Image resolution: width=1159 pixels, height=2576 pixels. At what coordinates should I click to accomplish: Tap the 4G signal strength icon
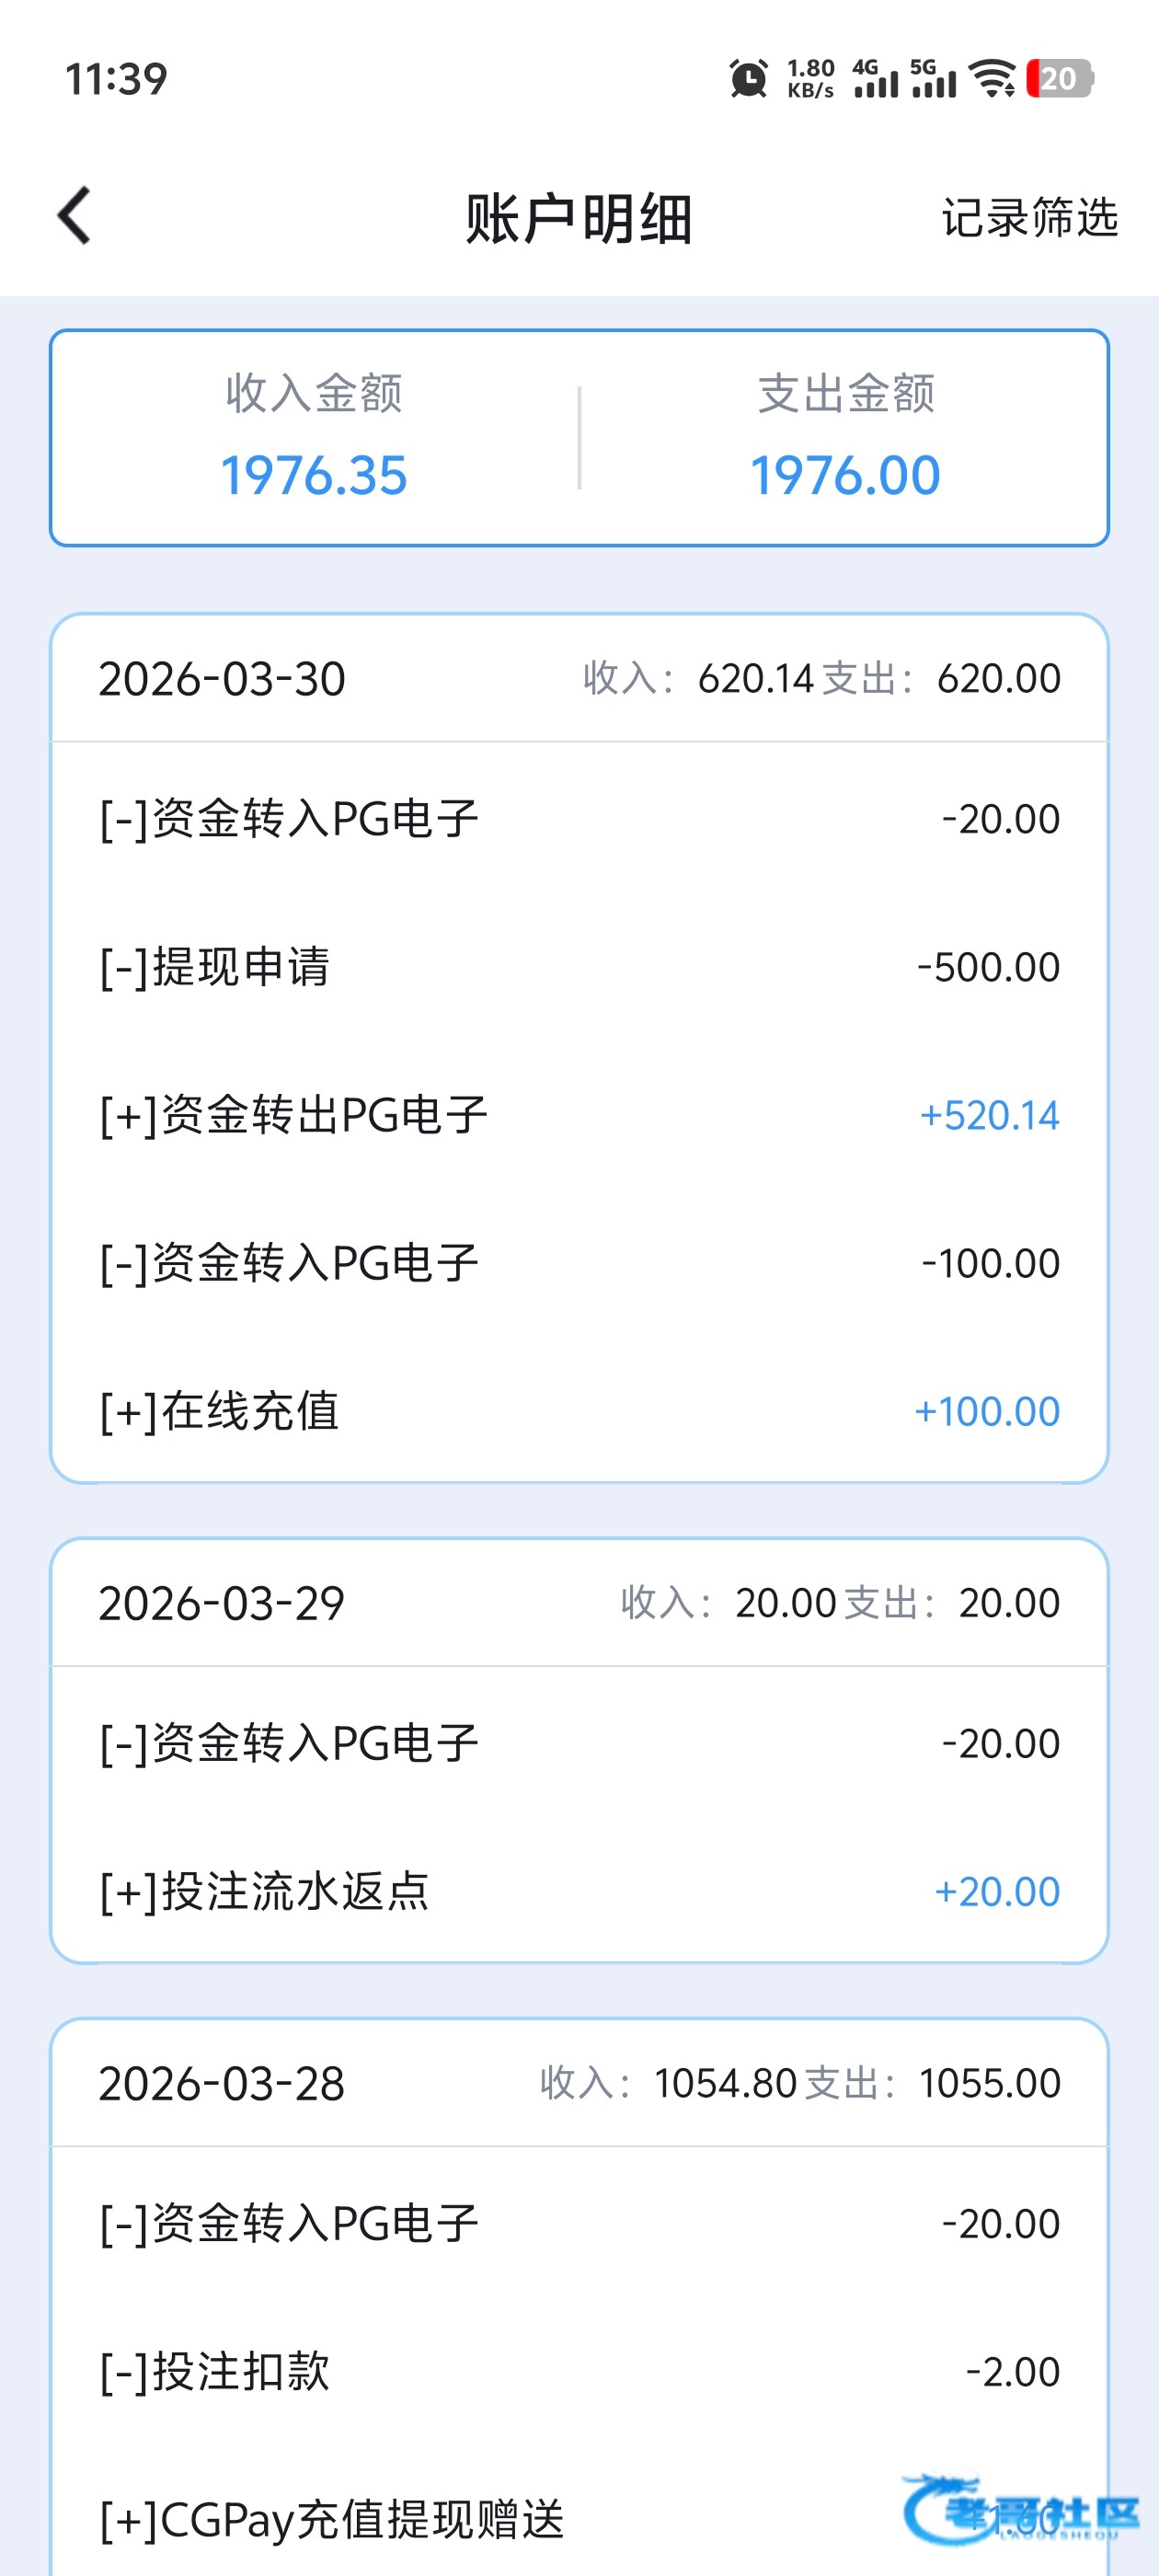[875, 79]
